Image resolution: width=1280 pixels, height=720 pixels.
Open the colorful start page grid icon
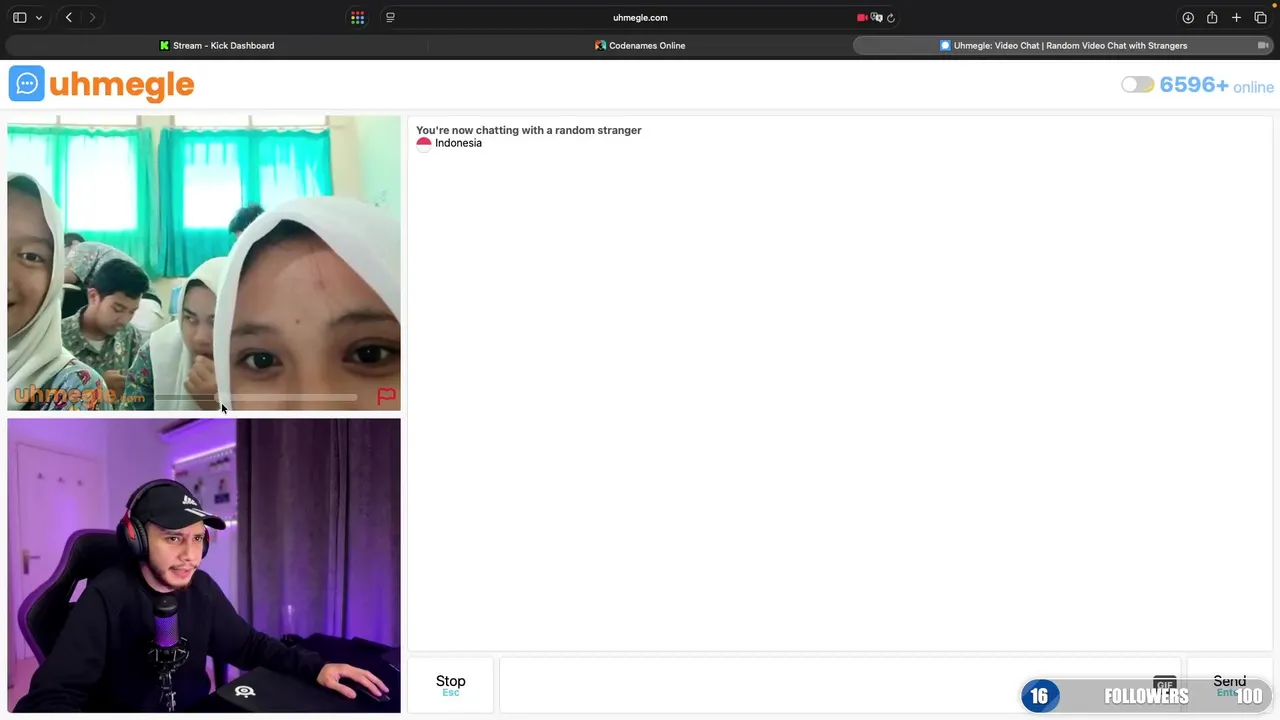coord(357,17)
